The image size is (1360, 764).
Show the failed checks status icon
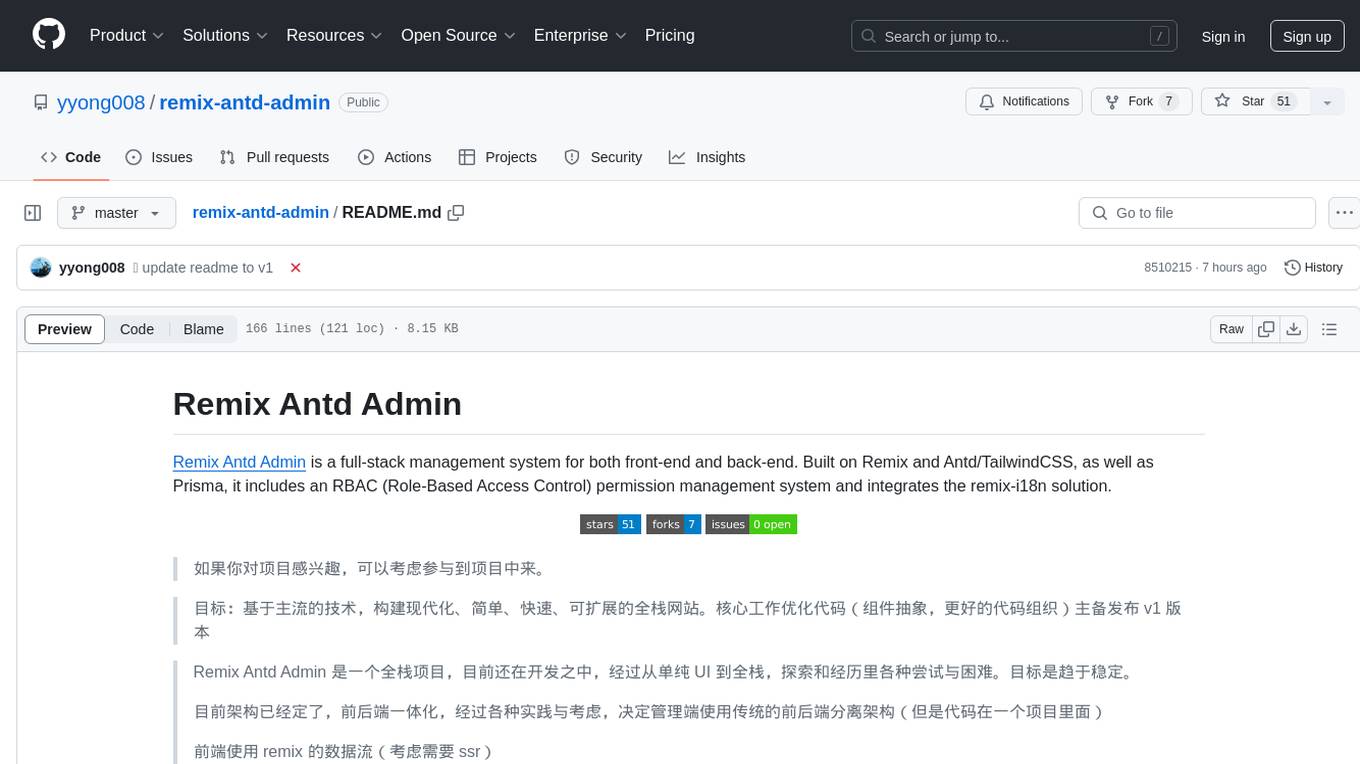(295, 267)
